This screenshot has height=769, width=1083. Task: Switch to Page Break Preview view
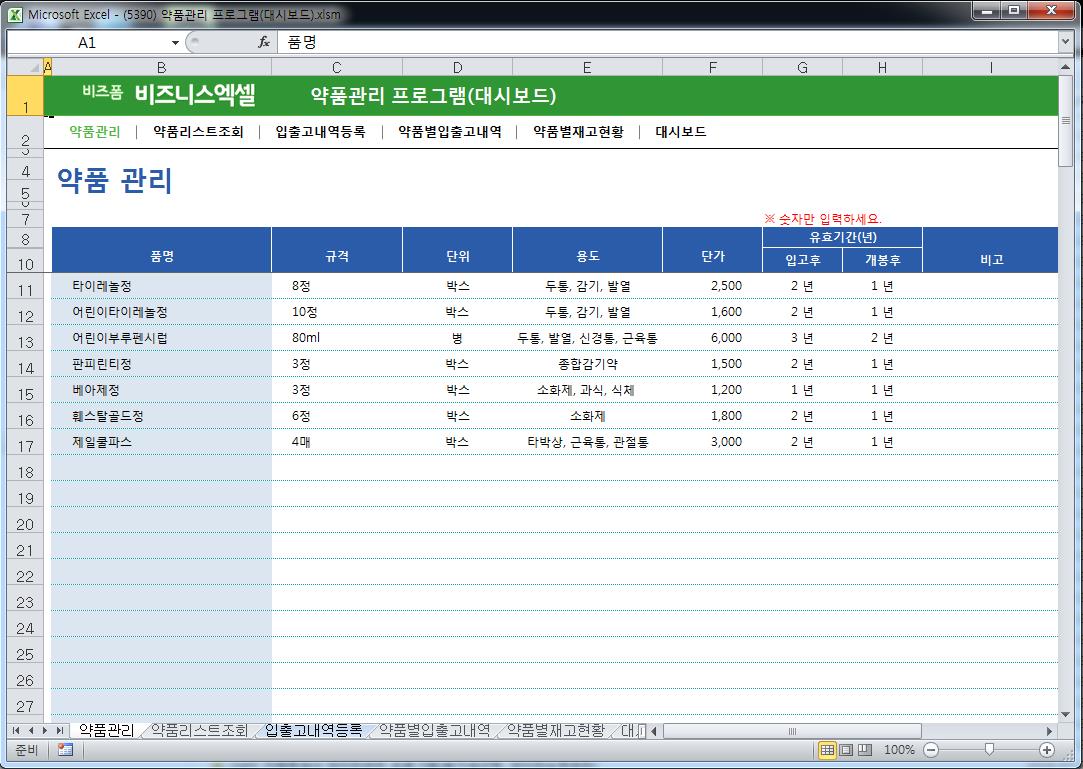864,750
